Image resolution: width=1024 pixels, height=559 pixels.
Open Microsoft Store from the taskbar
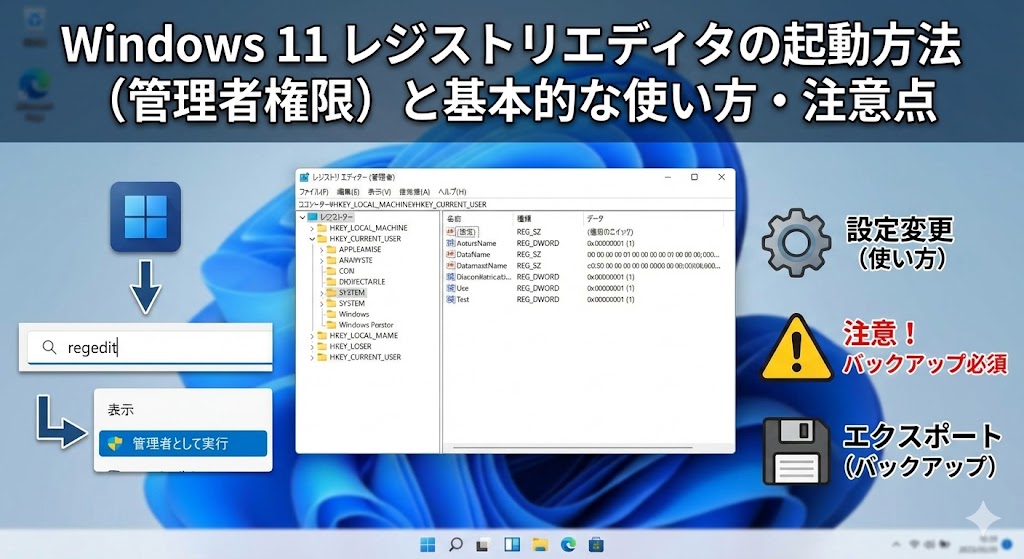click(x=596, y=544)
